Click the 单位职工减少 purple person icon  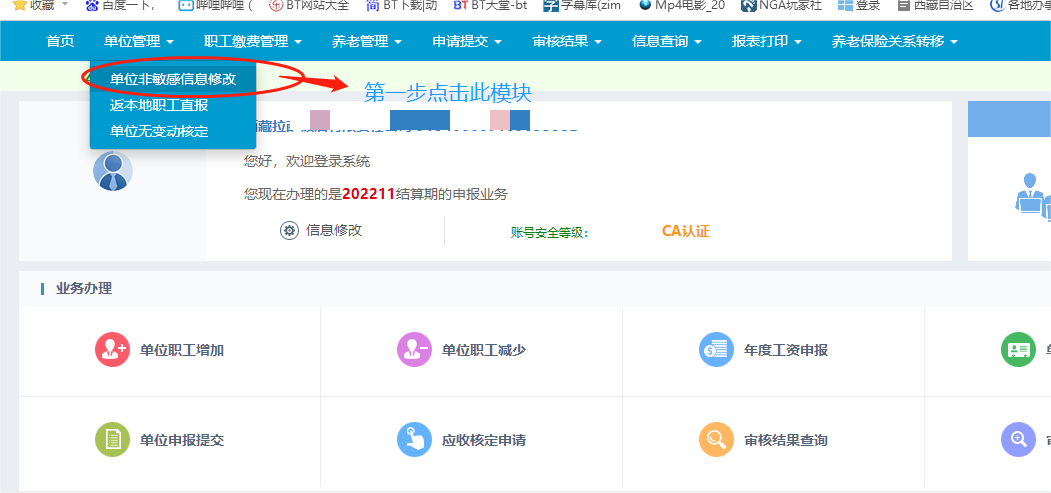pos(413,350)
